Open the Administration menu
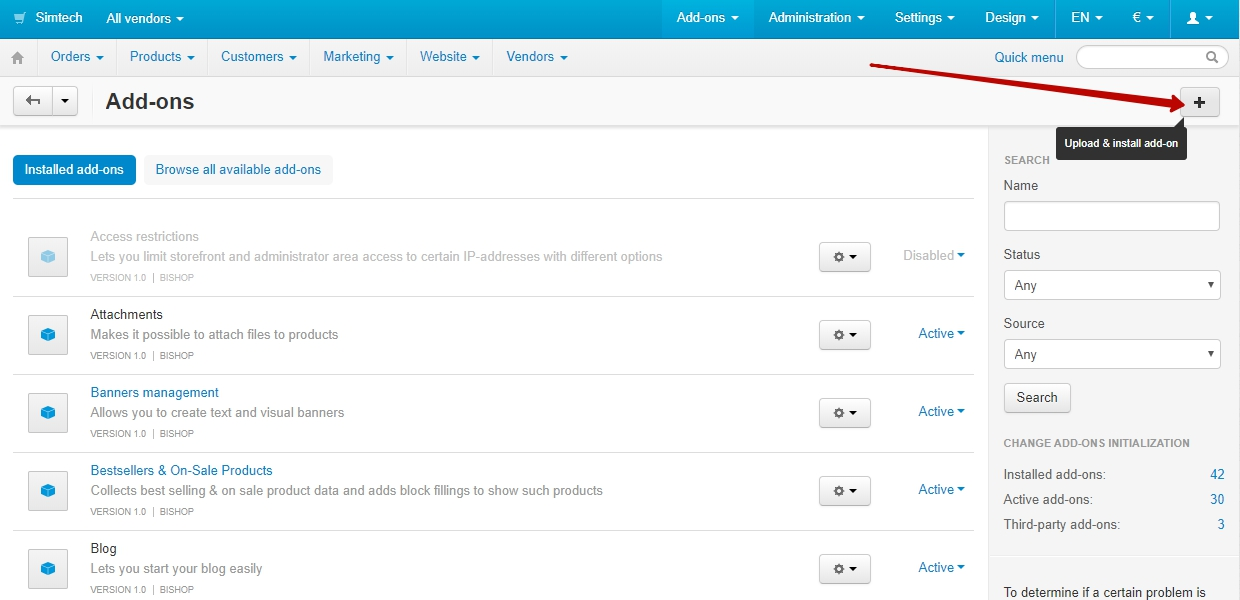Viewport: 1240px width, 600px height. [816, 18]
